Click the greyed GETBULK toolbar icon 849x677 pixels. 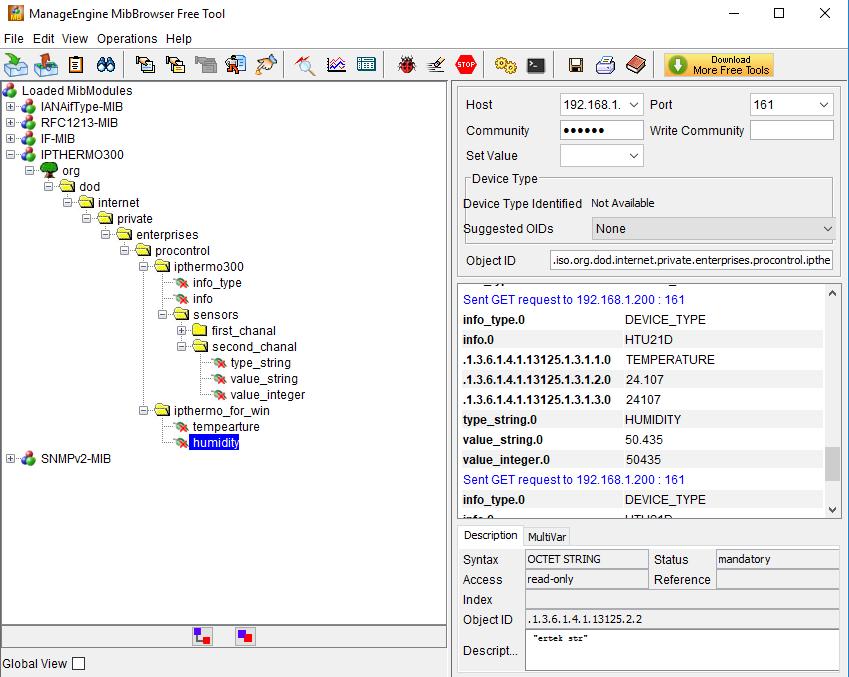(206, 65)
